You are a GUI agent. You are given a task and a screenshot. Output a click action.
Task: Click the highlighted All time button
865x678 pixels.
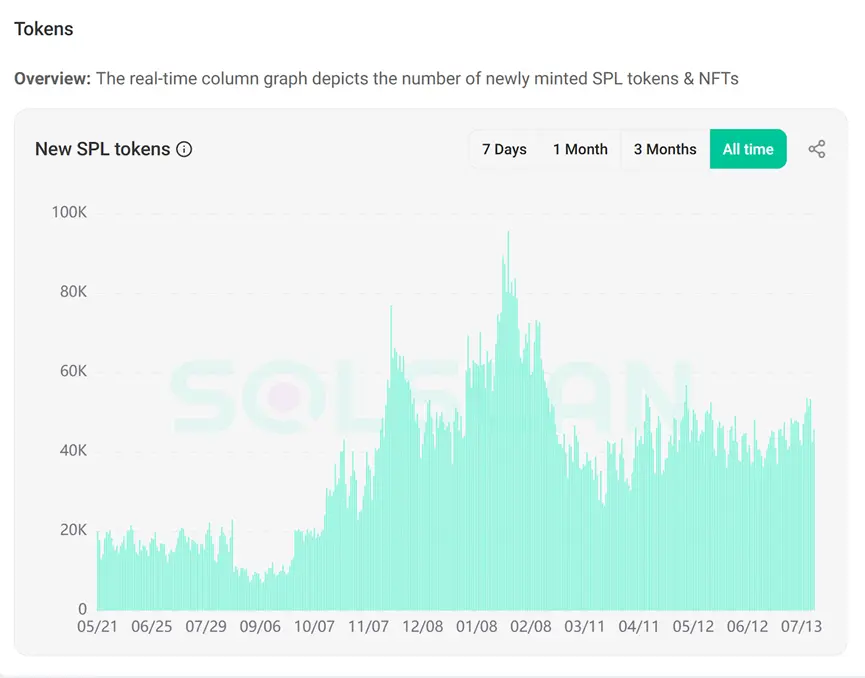tap(748, 149)
